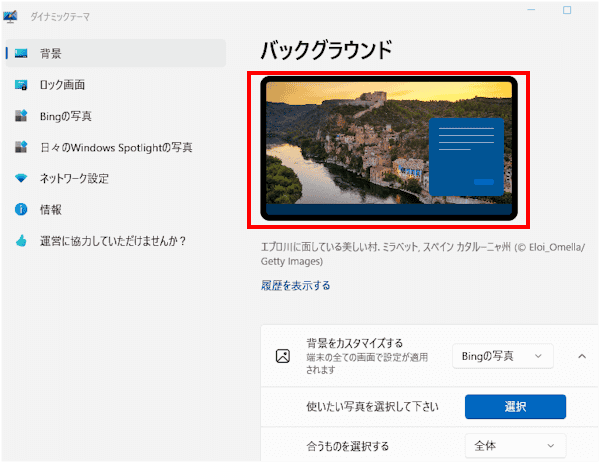Switch to the ロック画面 section

(x=116, y=85)
